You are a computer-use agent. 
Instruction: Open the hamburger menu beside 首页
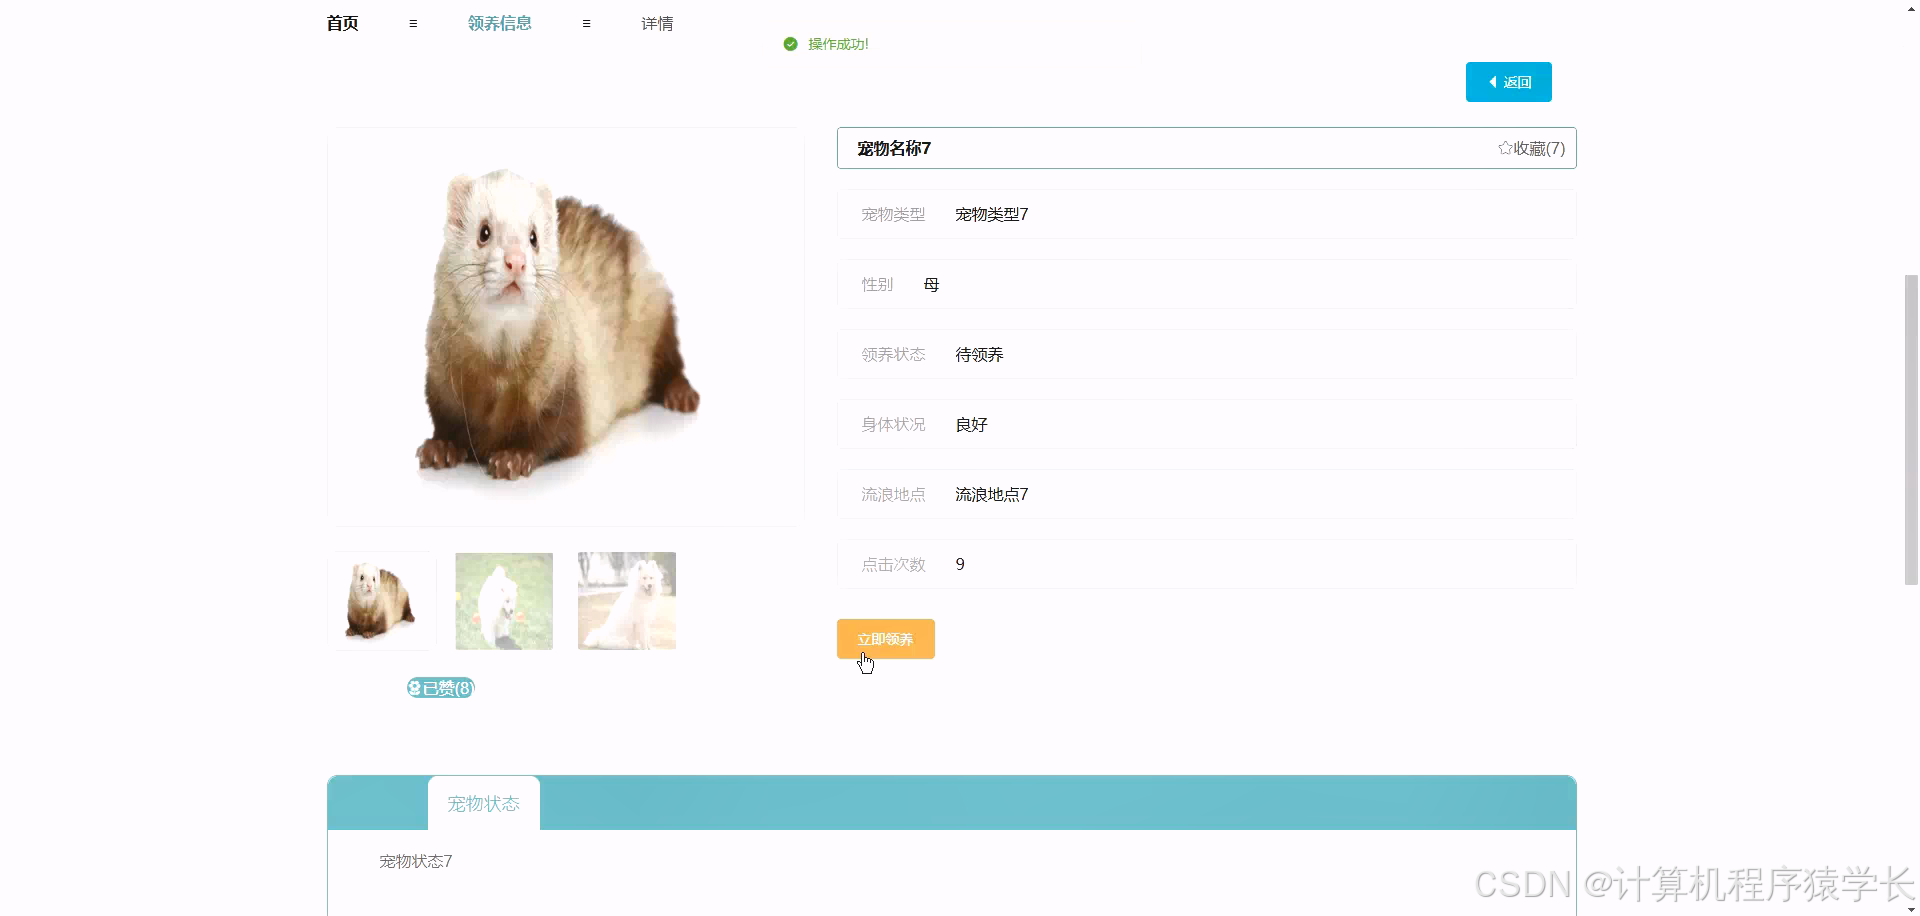[413, 23]
